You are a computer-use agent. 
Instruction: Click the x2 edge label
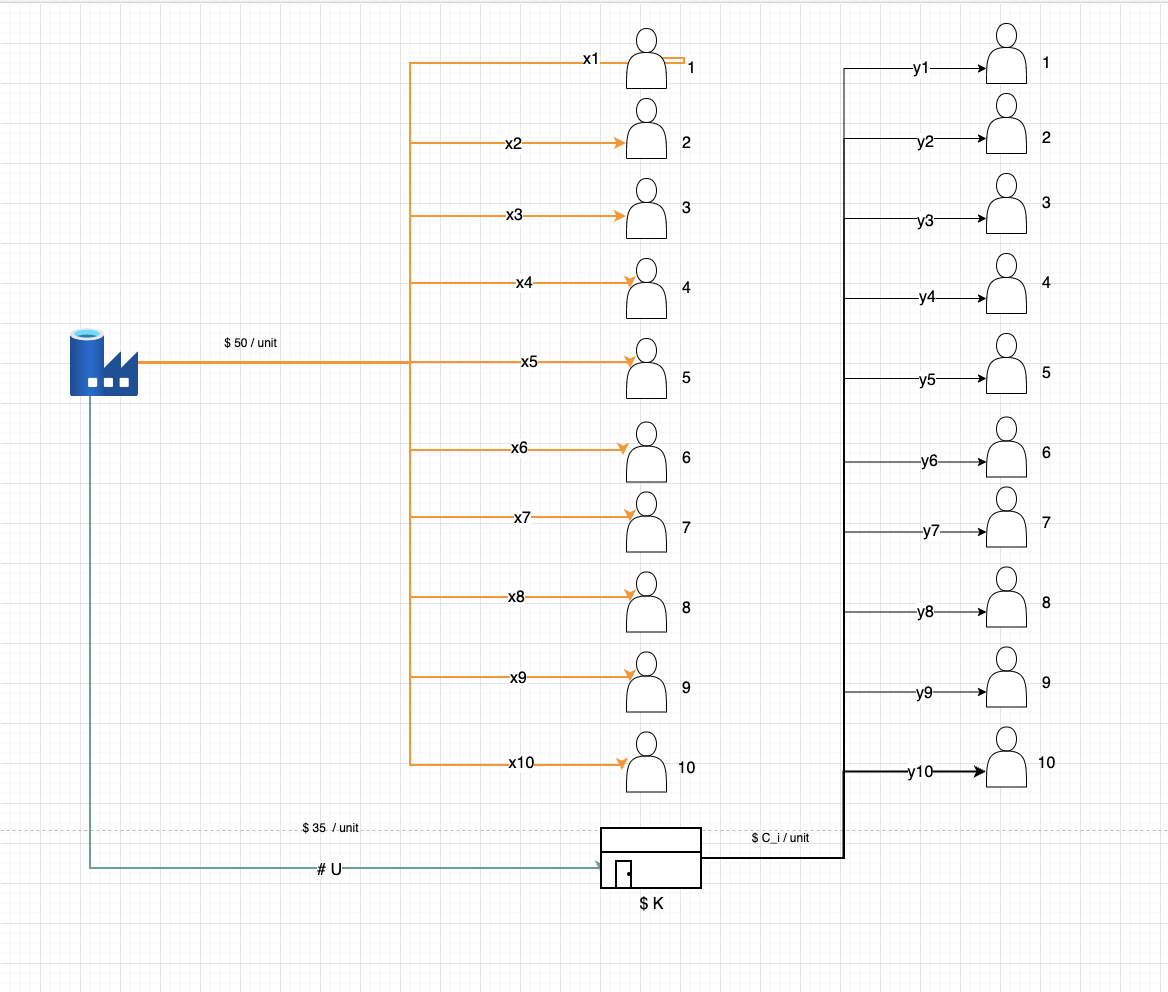coord(513,144)
